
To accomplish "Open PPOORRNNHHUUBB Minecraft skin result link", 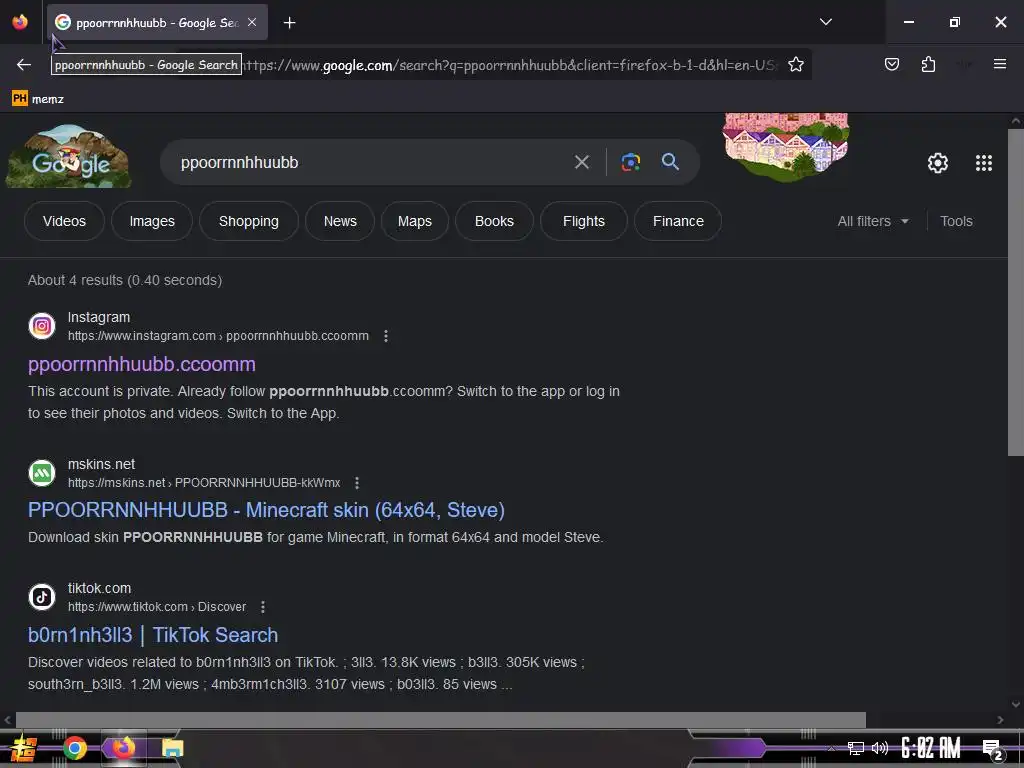I will pos(266,510).
